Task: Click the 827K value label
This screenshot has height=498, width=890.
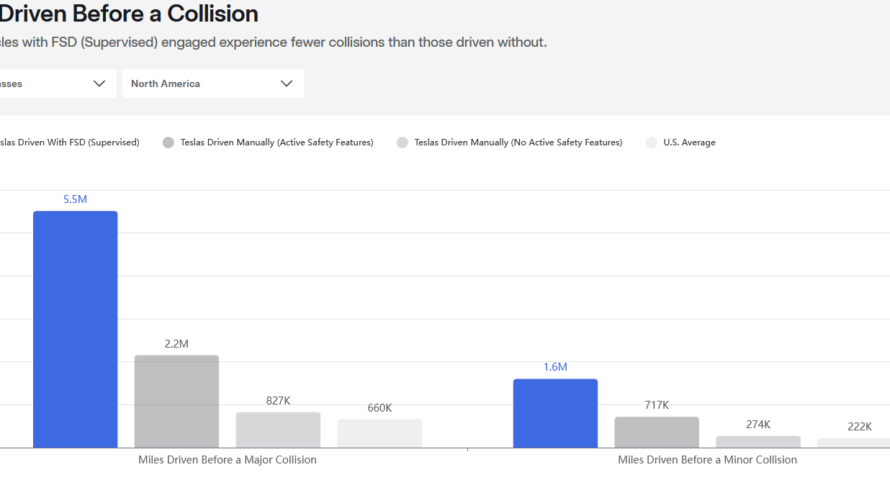Action: pyautogui.click(x=278, y=400)
